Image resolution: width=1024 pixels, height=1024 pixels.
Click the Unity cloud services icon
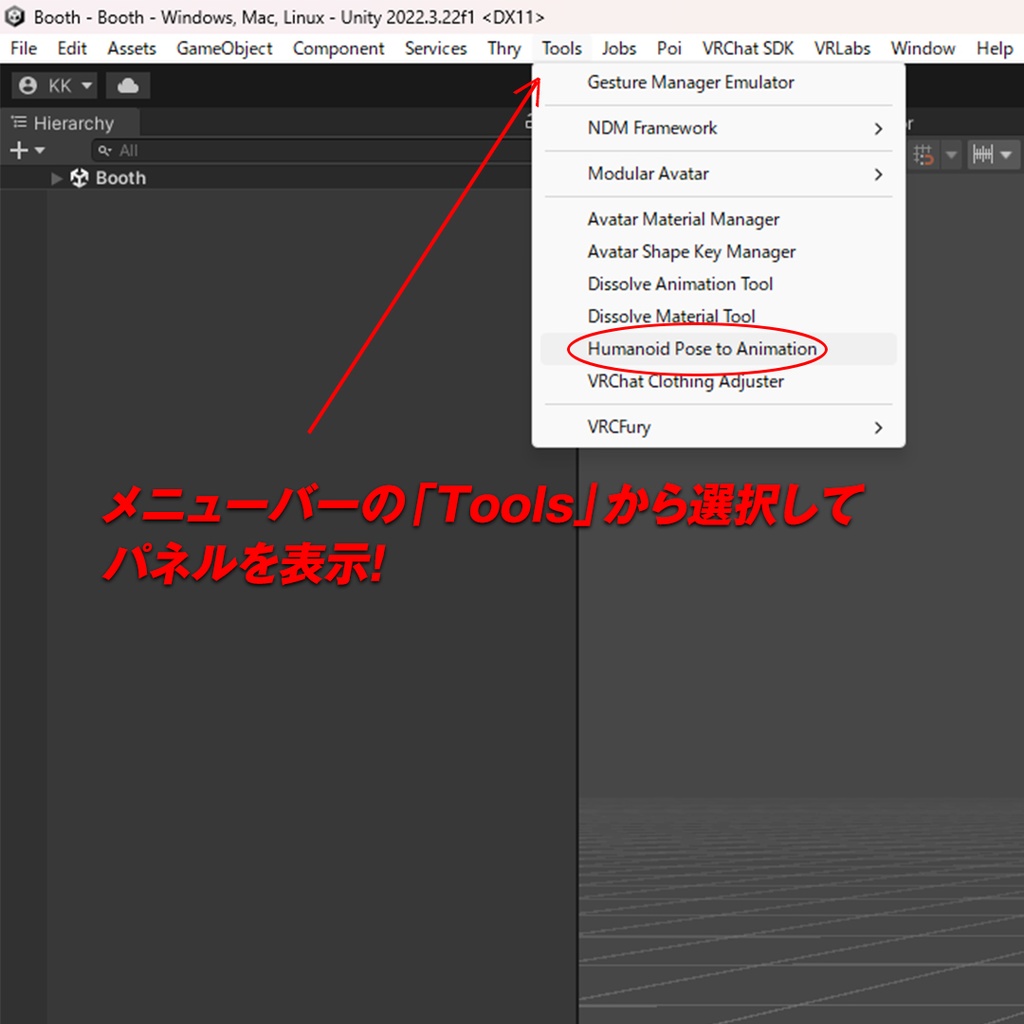point(127,85)
